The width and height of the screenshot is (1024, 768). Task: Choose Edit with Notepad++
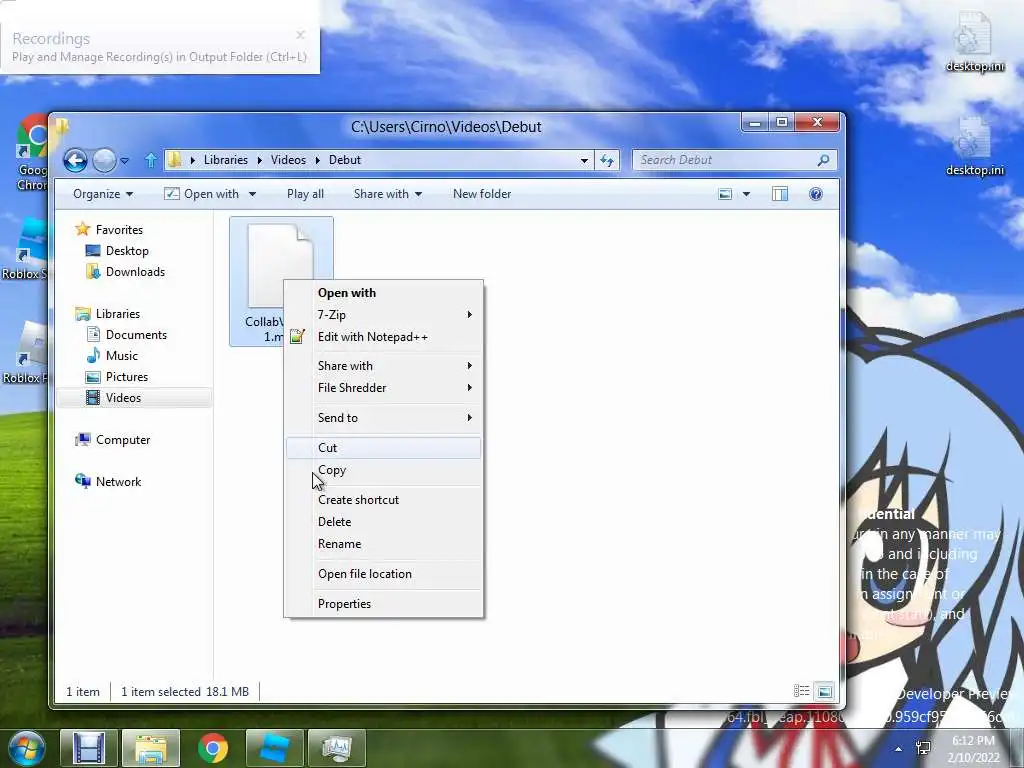tap(384, 337)
